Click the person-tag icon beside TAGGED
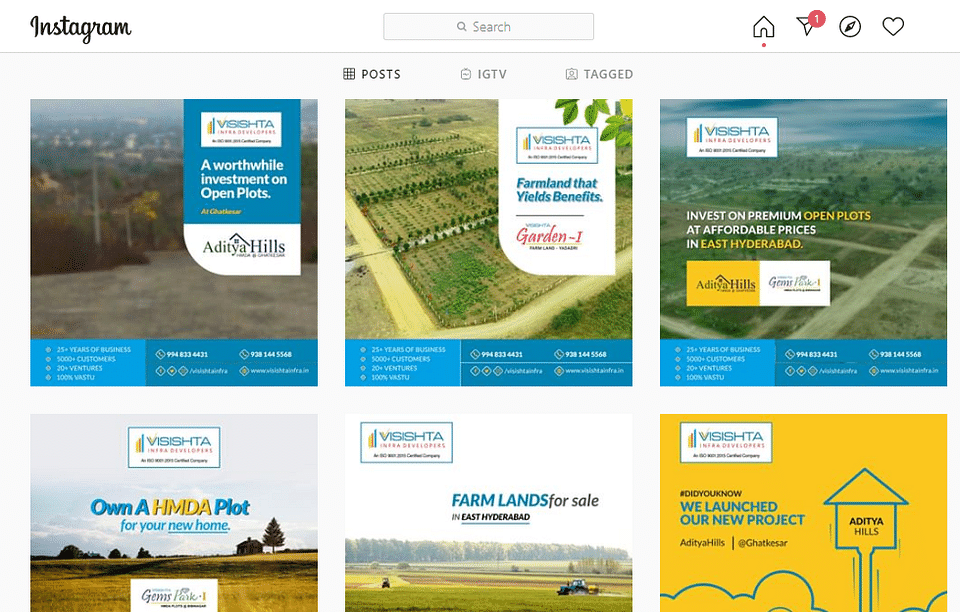This screenshot has width=960, height=612. point(571,74)
